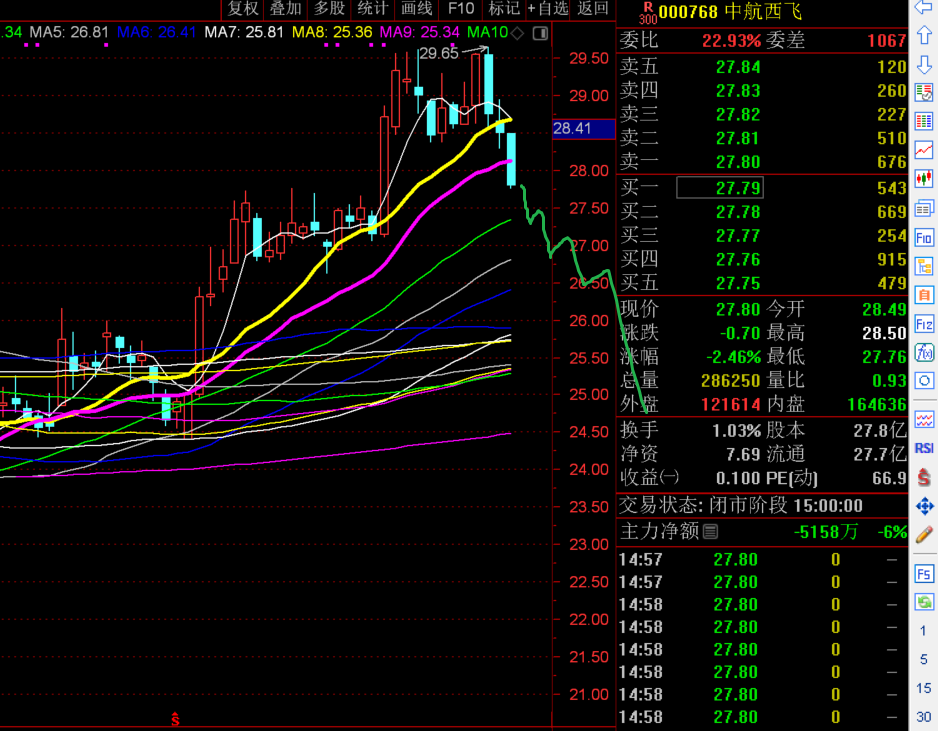The image size is (938, 731).
Task: Open the list icon beside 主力净额
Action: tap(710, 531)
